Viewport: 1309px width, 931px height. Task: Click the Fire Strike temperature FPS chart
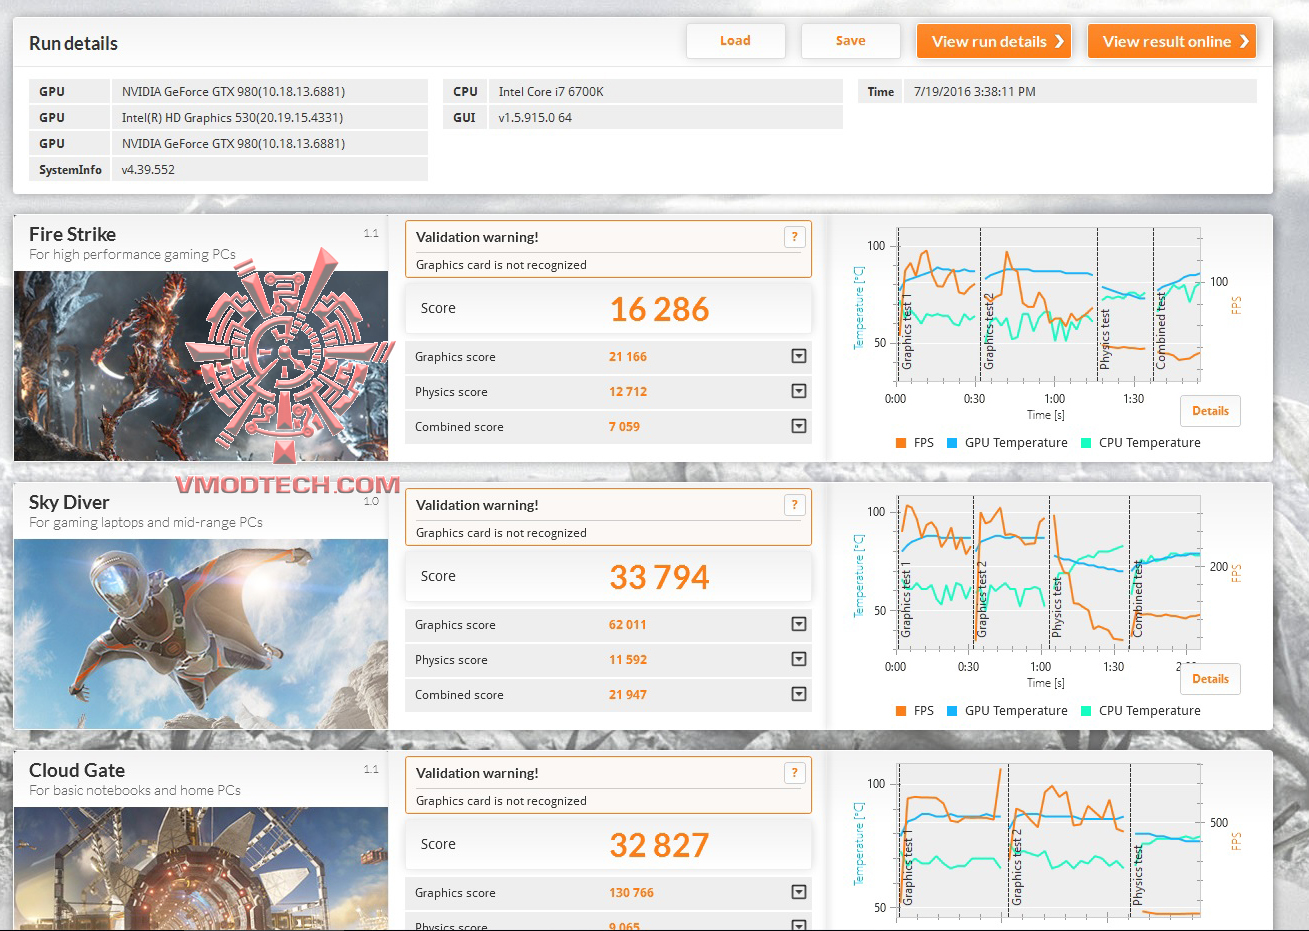coord(1049,305)
